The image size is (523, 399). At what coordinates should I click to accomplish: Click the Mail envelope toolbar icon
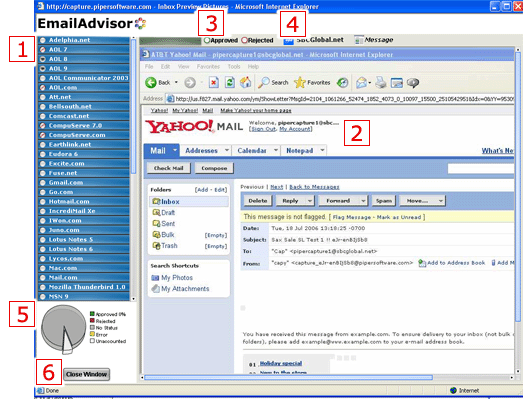coord(361,82)
